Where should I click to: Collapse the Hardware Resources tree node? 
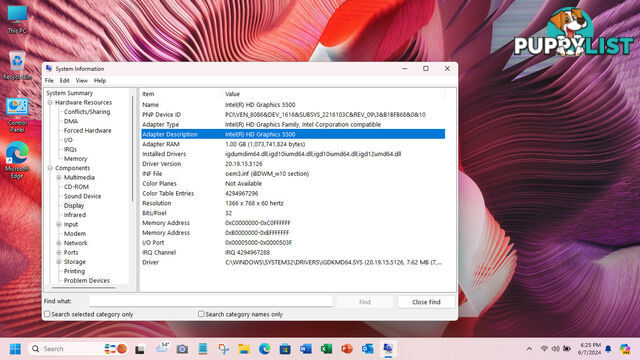pos(50,102)
